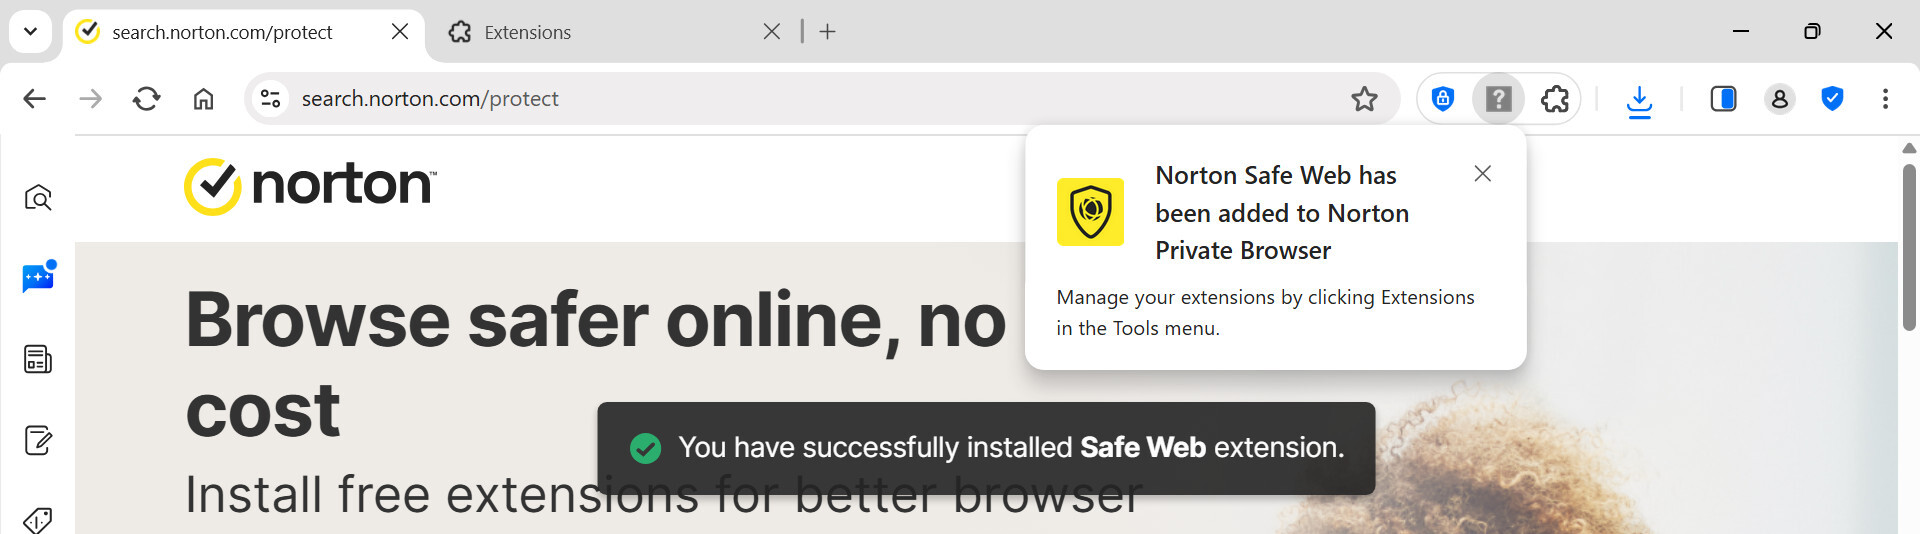Switch to the Extensions tab

[610, 32]
